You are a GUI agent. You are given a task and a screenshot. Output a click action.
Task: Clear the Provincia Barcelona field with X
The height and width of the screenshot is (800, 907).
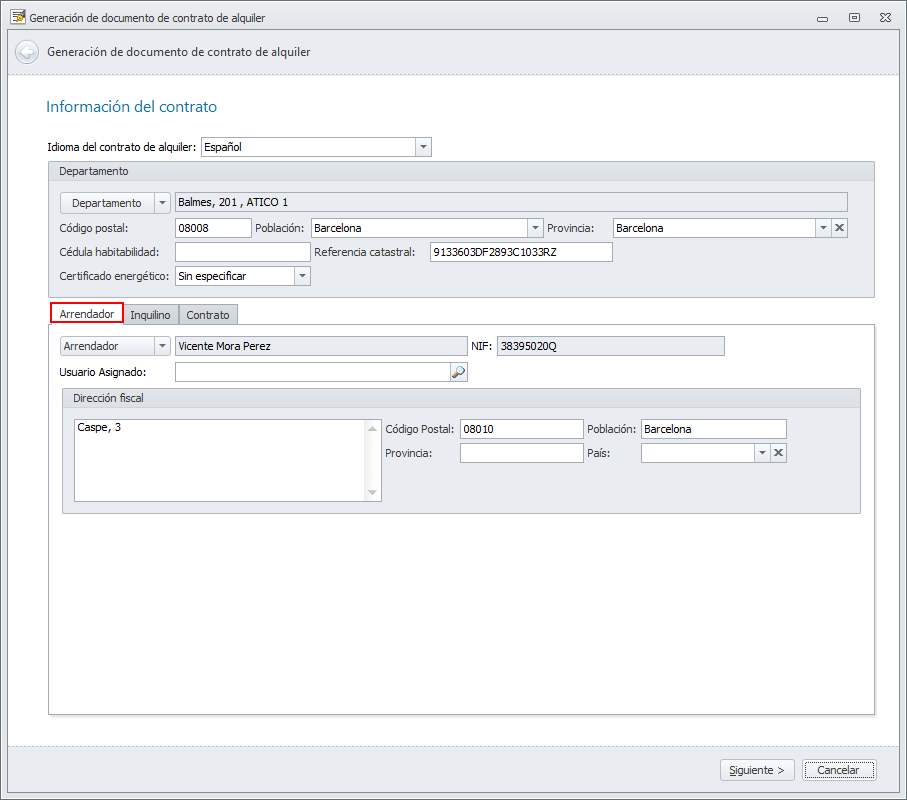click(x=839, y=228)
